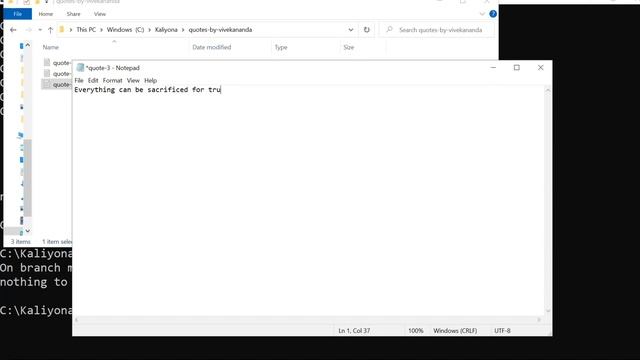
Task: Select the first quote file in list
Action: (57, 63)
